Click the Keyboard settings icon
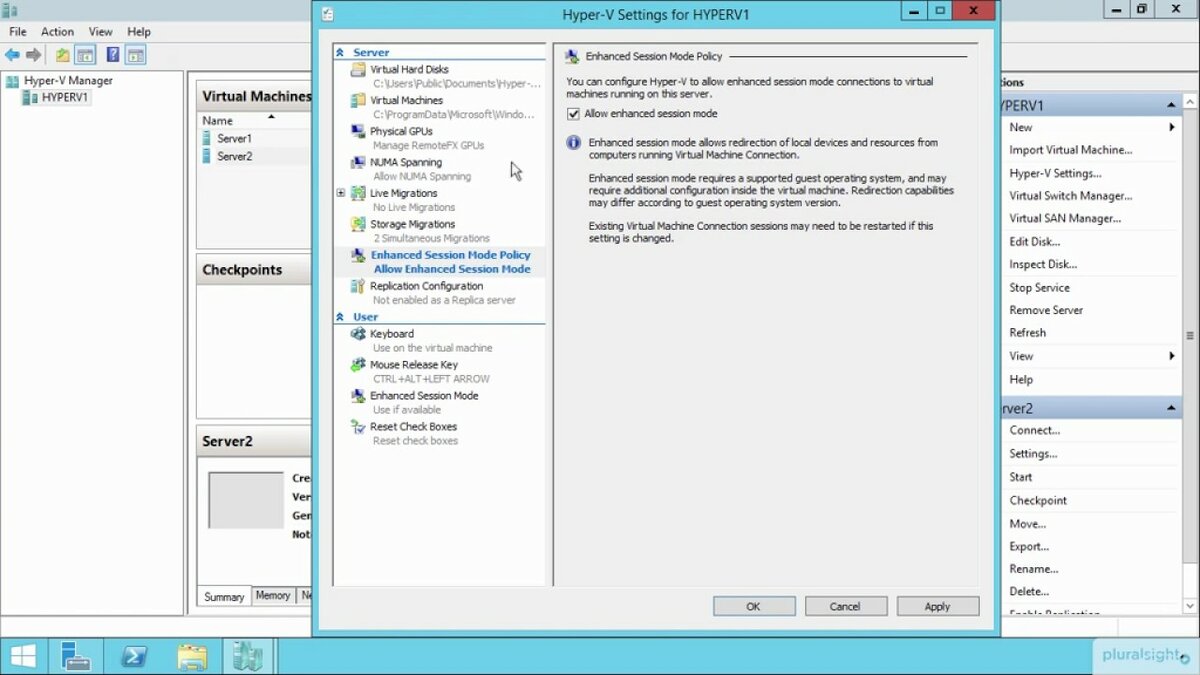This screenshot has width=1200, height=675. [359, 335]
